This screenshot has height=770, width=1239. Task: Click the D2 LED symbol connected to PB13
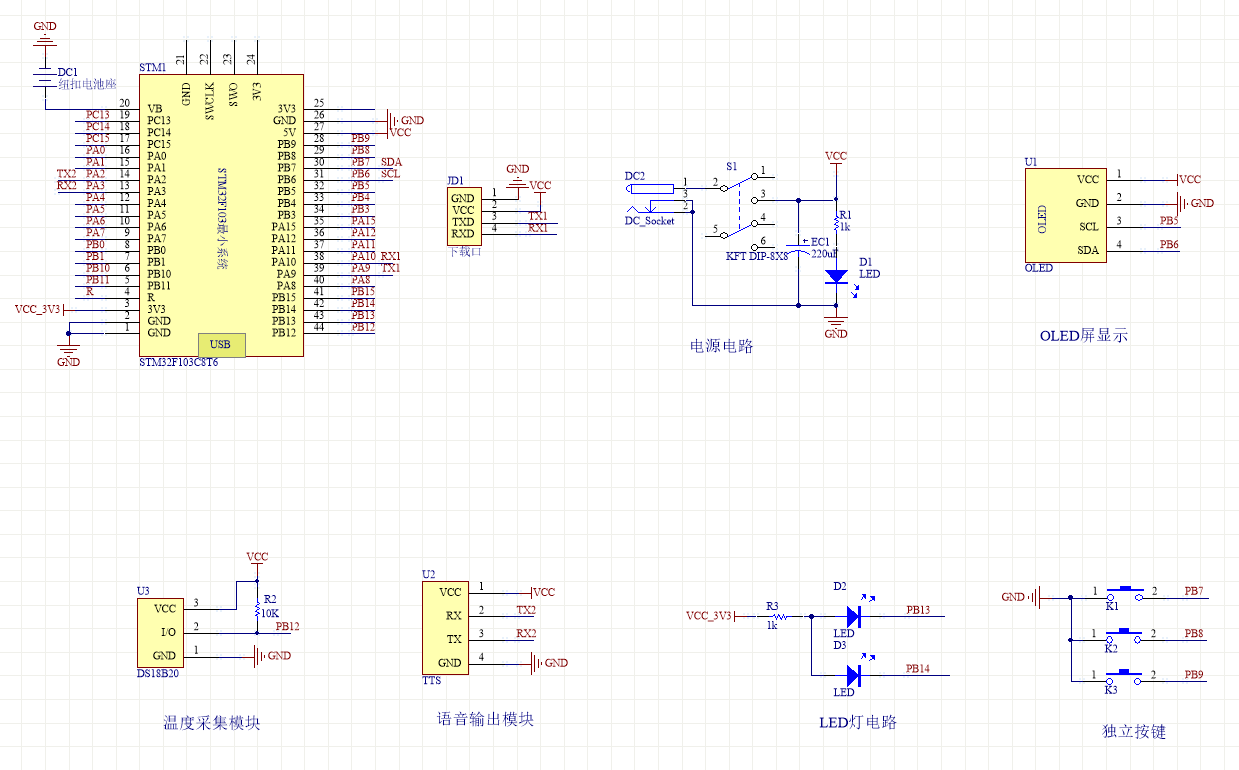[x=853, y=616]
